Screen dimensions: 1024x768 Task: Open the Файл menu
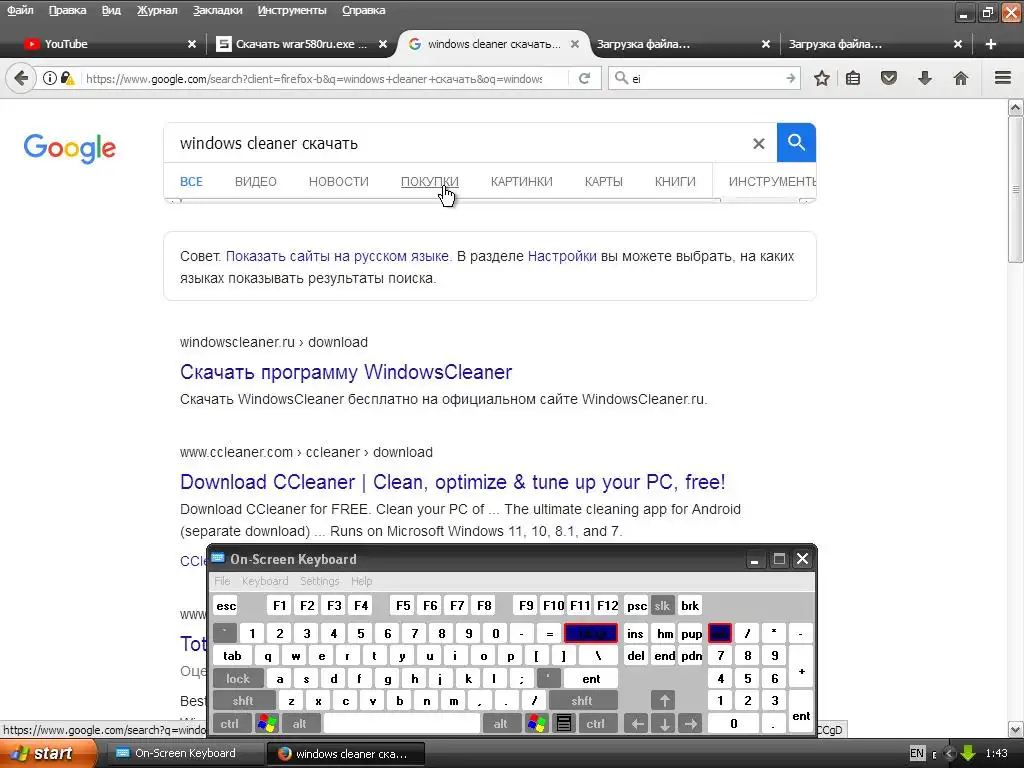(x=20, y=10)
